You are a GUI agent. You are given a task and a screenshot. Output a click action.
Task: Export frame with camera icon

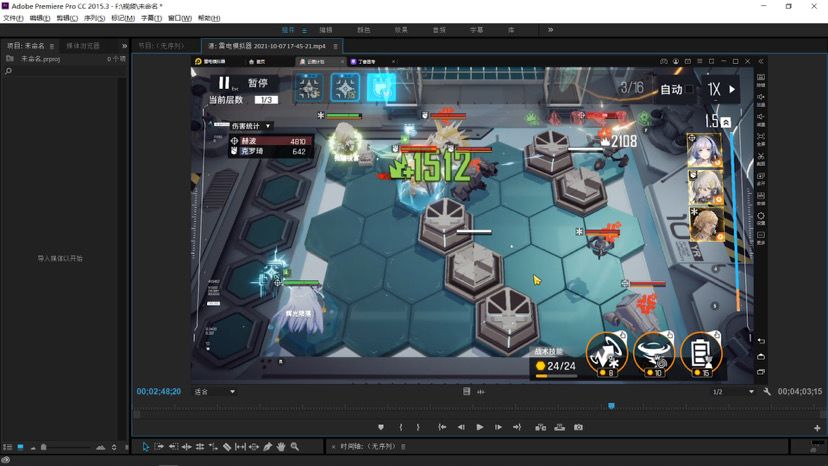pos(579,427)
